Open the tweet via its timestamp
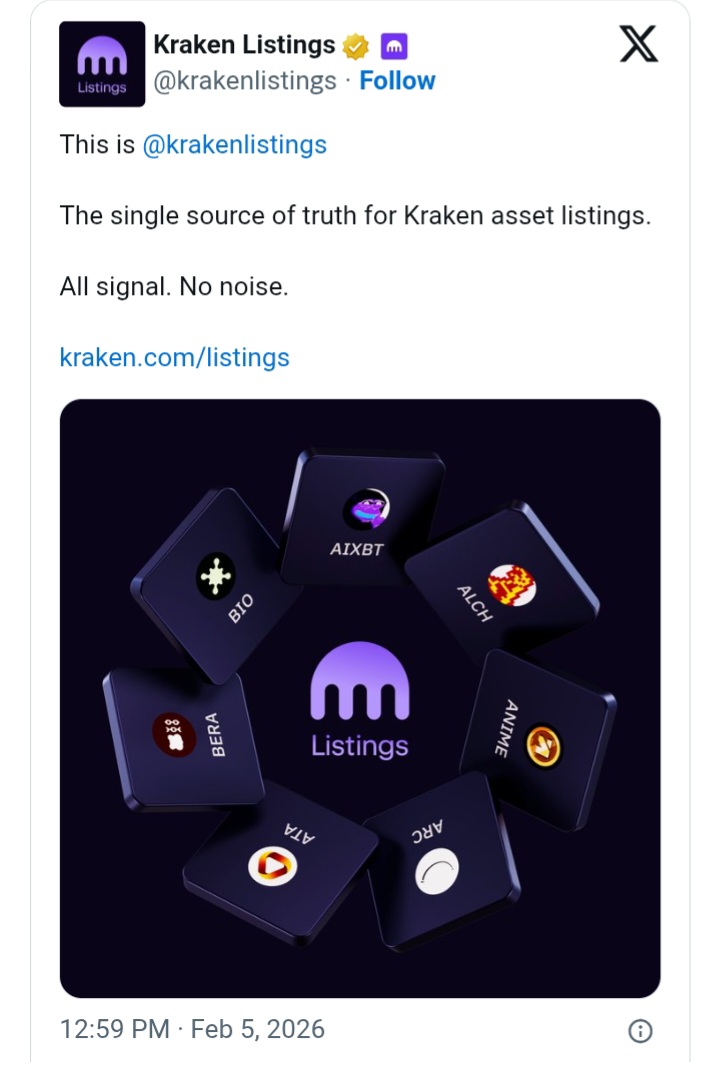 tap(190, 1028)
